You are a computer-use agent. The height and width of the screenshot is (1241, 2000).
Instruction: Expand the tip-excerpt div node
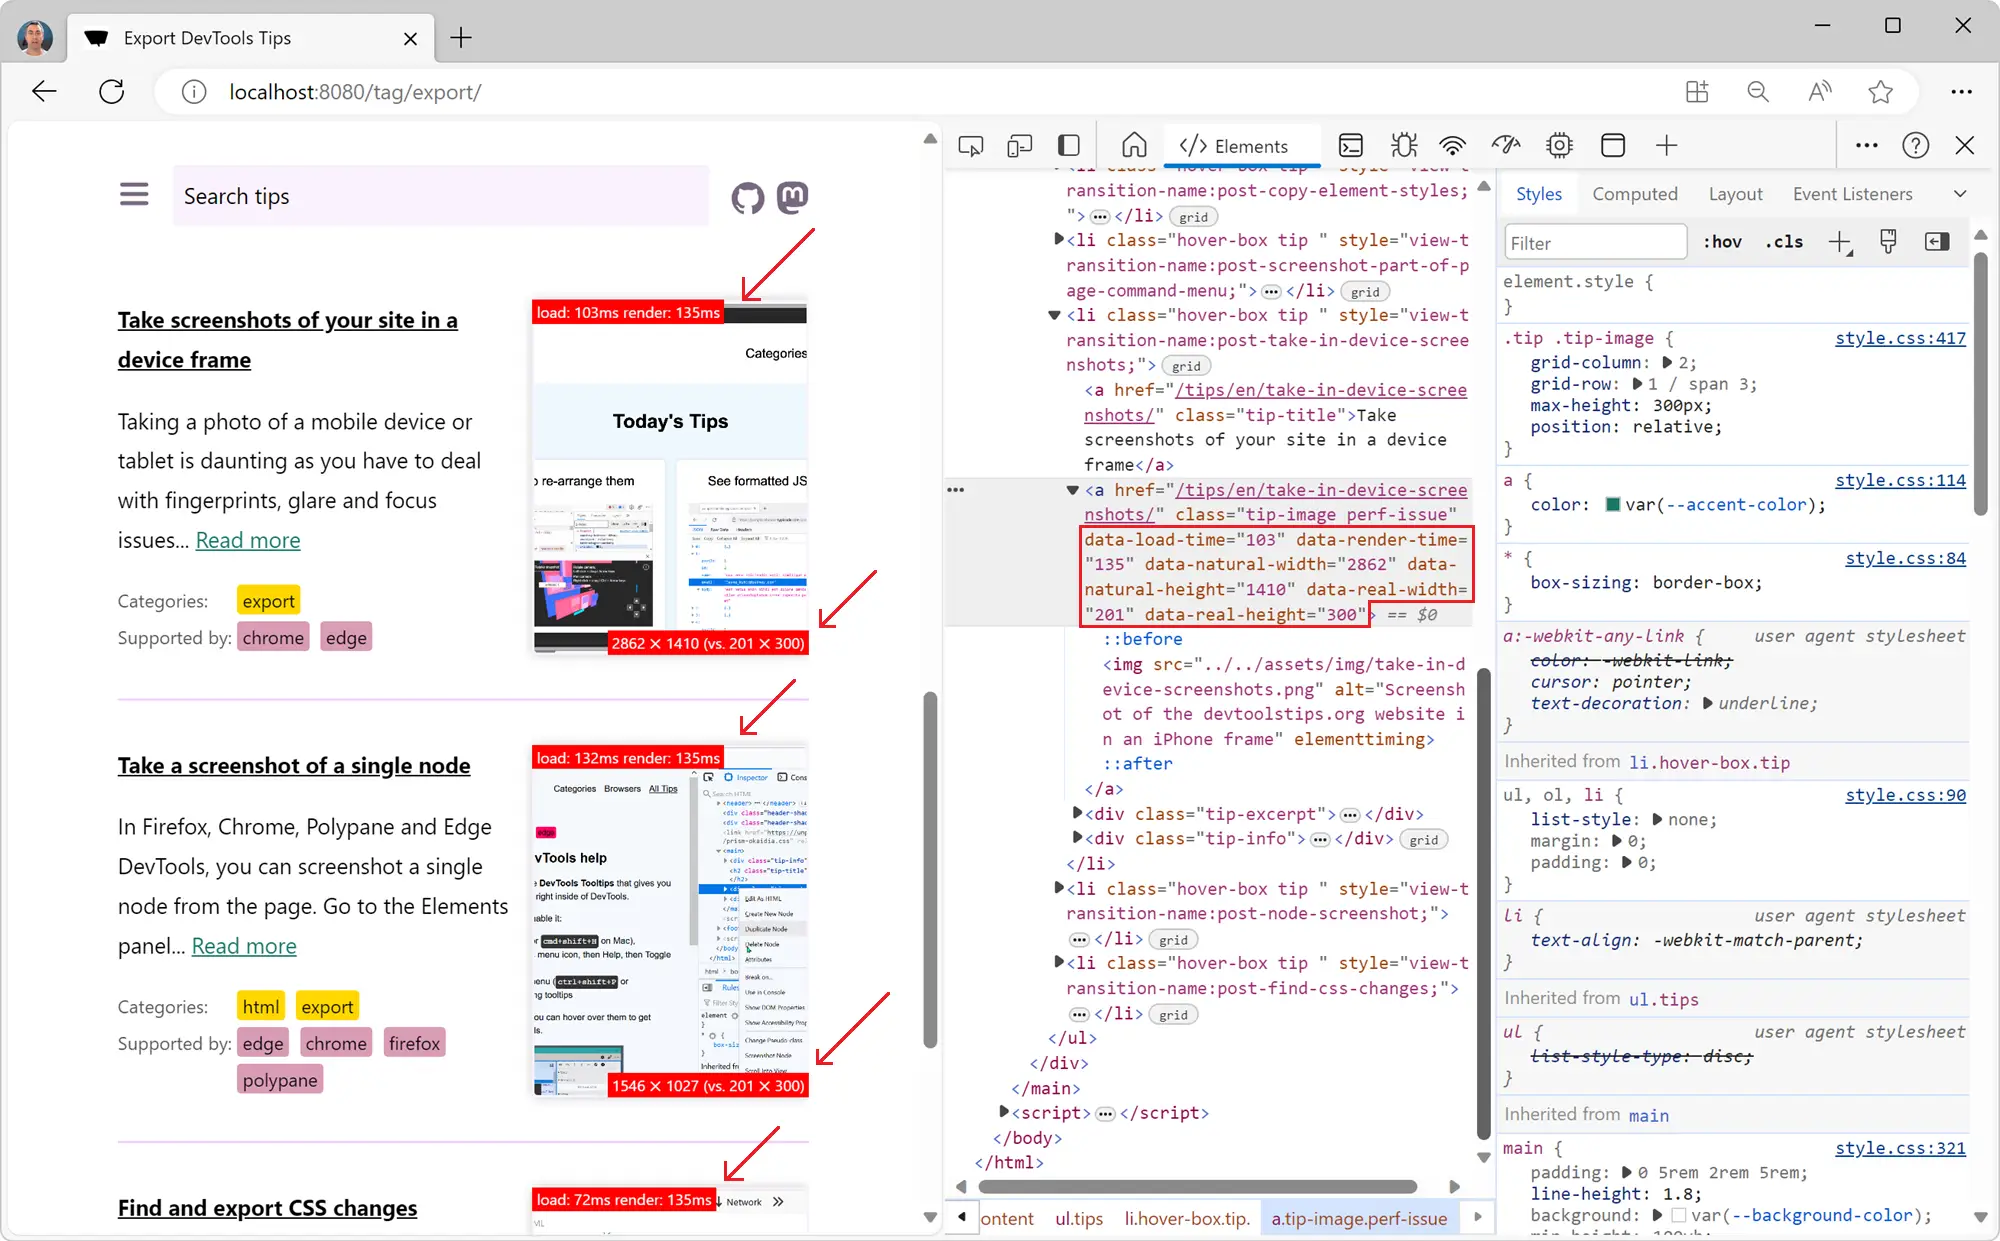1077,814
